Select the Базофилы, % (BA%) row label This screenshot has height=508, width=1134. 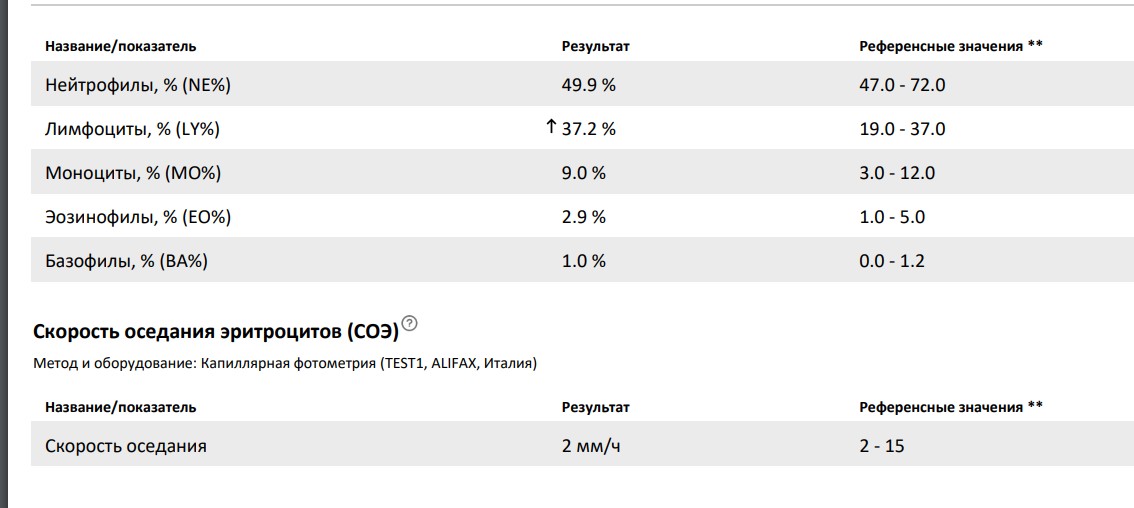coord(126,261)
